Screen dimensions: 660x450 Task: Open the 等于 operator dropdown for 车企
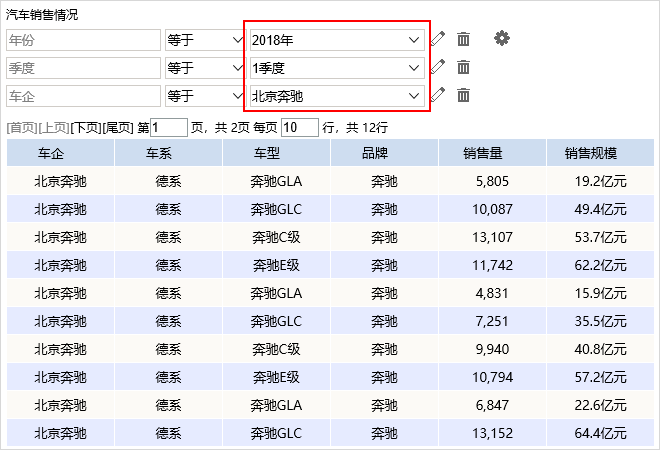tap(205, 96)
